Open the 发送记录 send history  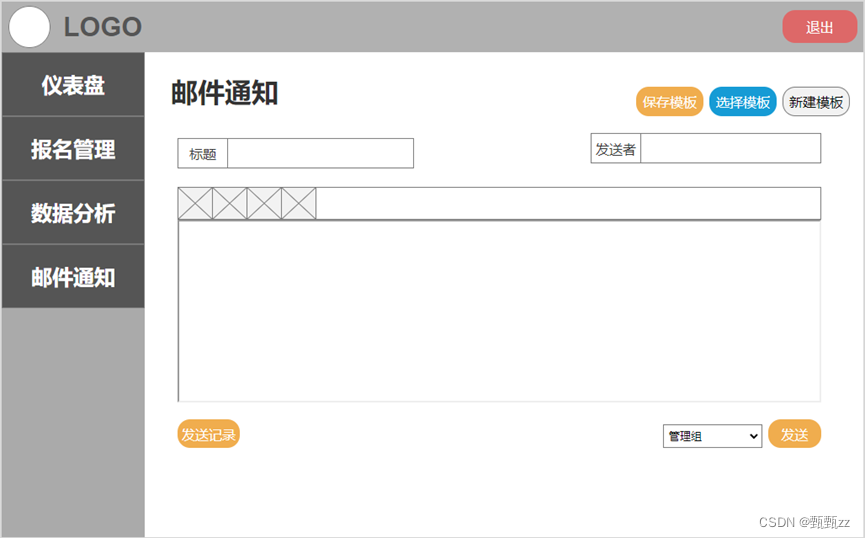click(209, 434)
